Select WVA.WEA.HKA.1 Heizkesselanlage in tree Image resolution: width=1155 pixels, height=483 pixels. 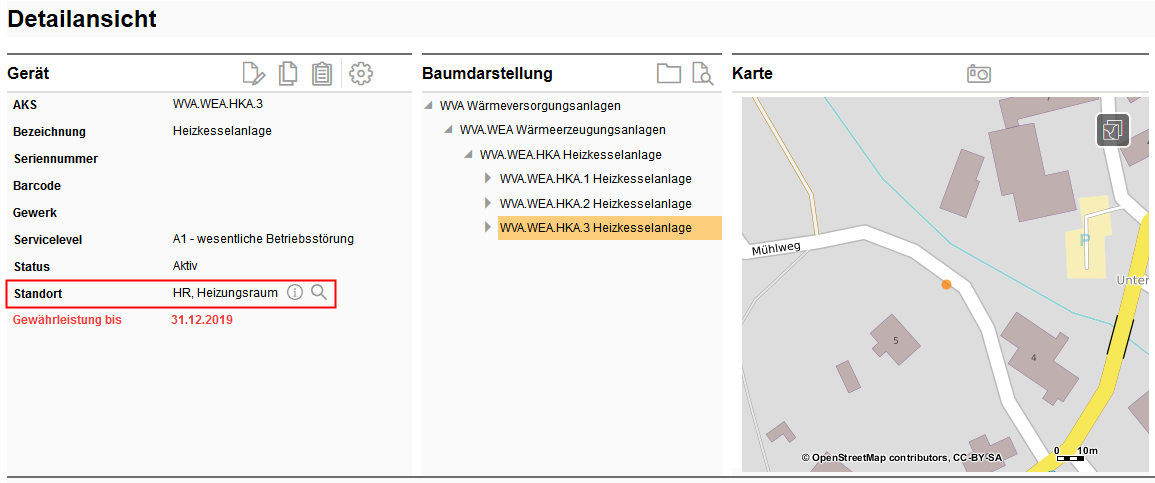pos(595,179)
